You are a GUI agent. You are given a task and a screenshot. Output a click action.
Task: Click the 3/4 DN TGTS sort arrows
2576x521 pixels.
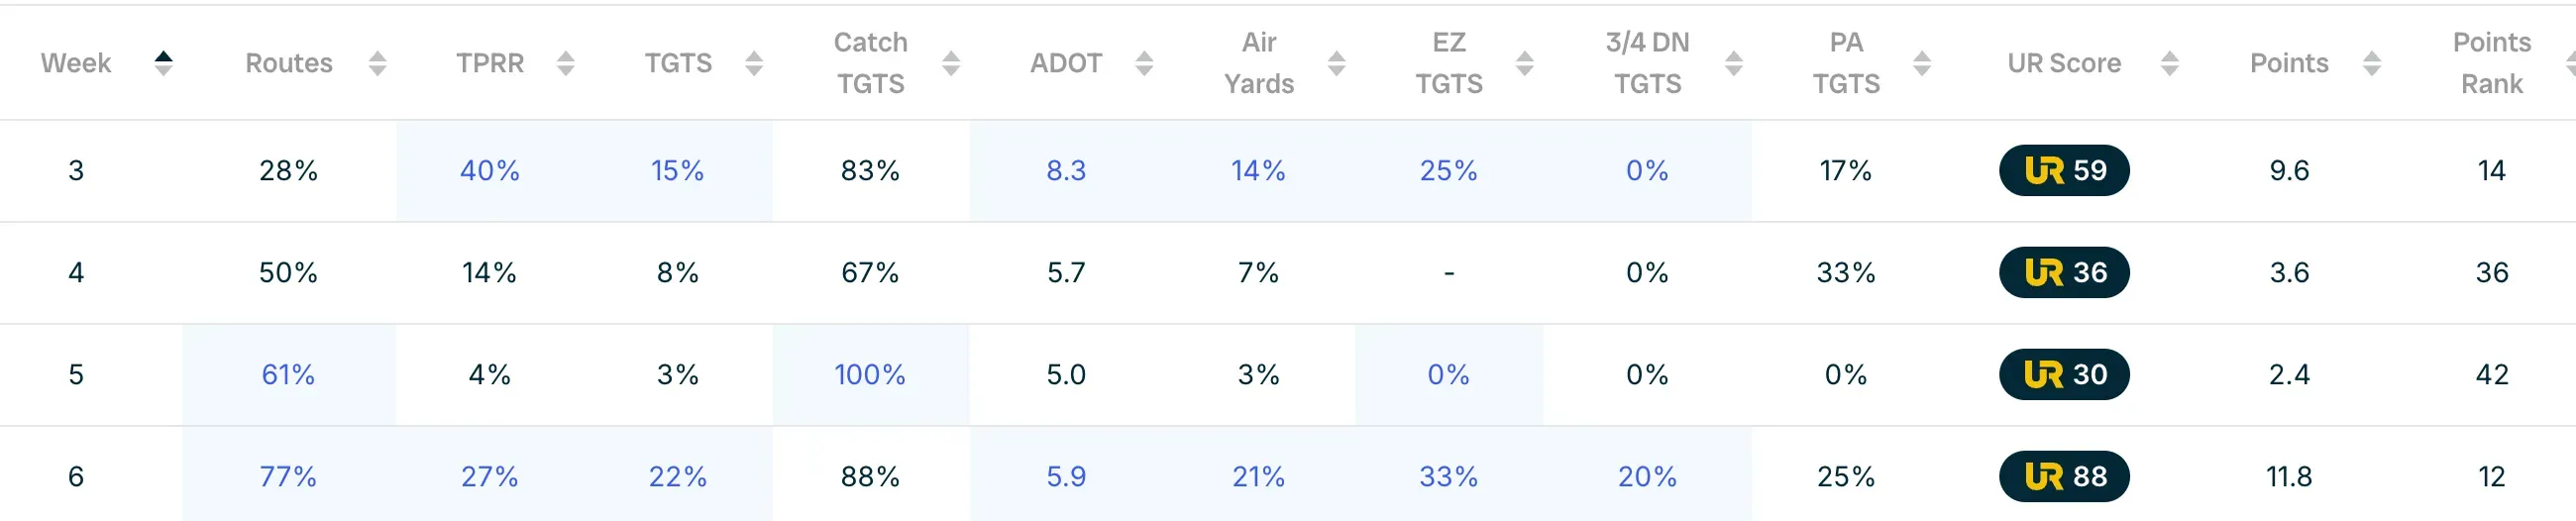pyautogui.click(x=1734, y=63)
